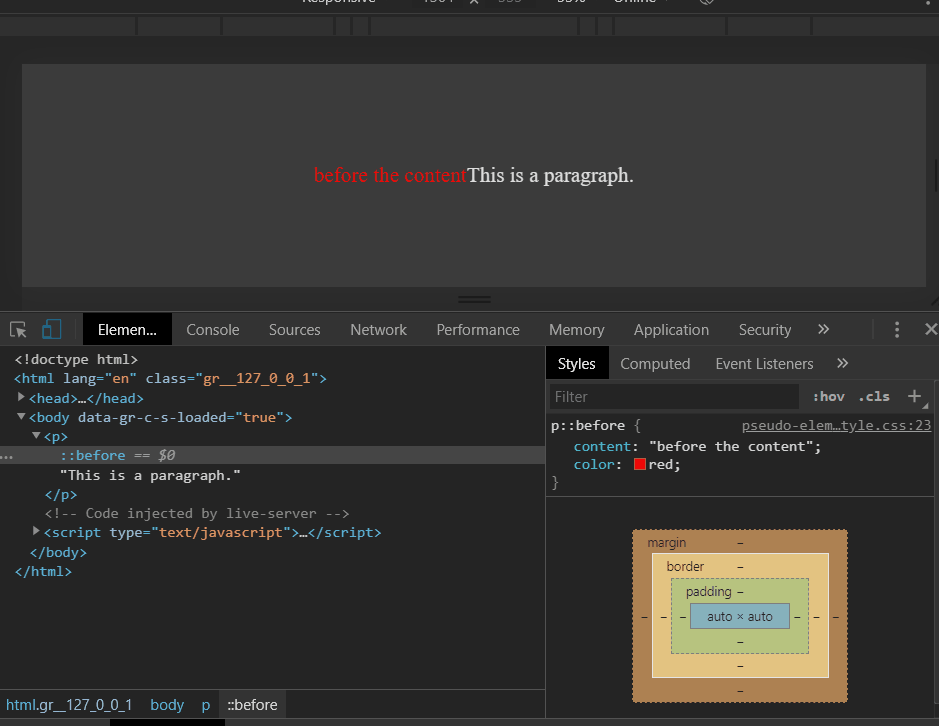Toggle element states with :hov button

[x=828, y=396]
